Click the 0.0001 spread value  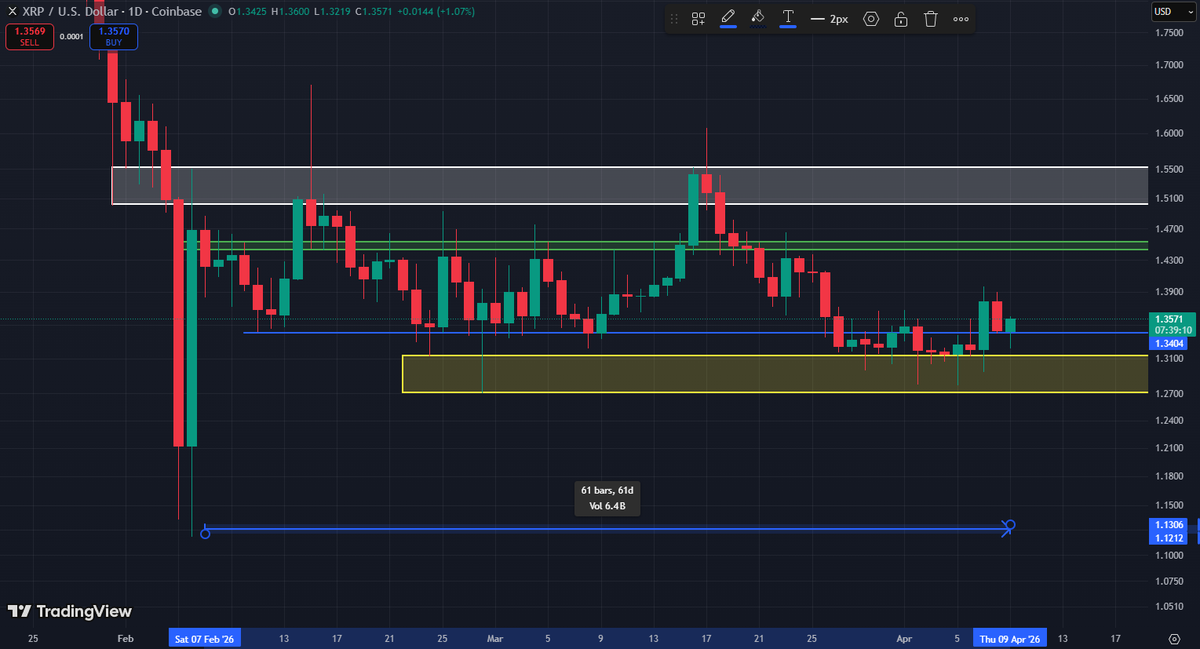pyautogui.click(x=72, y=37)
